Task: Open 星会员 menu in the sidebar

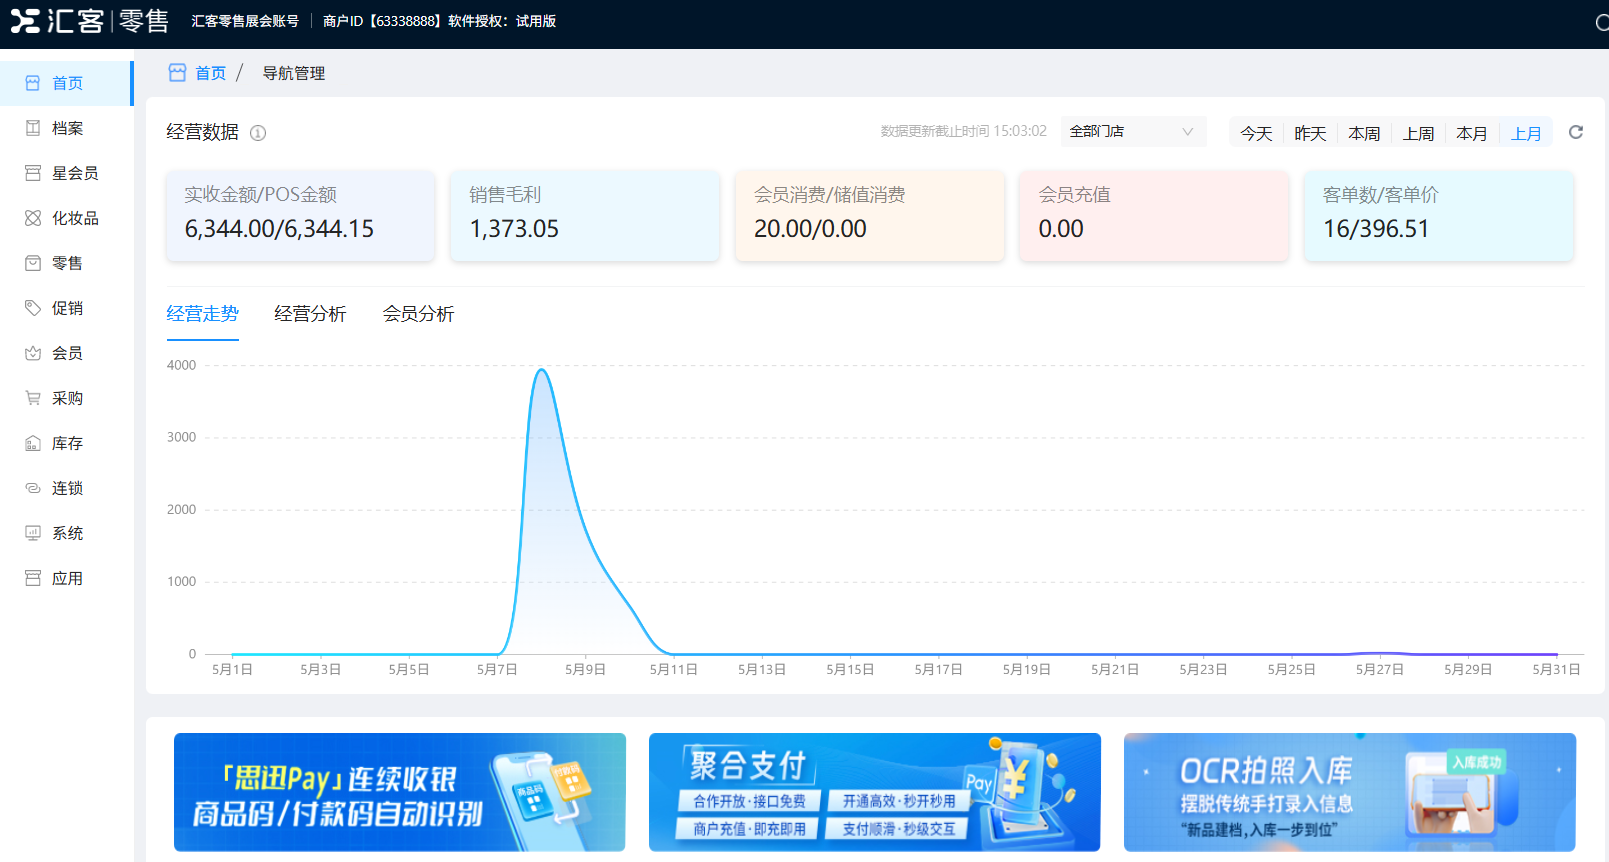Action: point(66,173)
